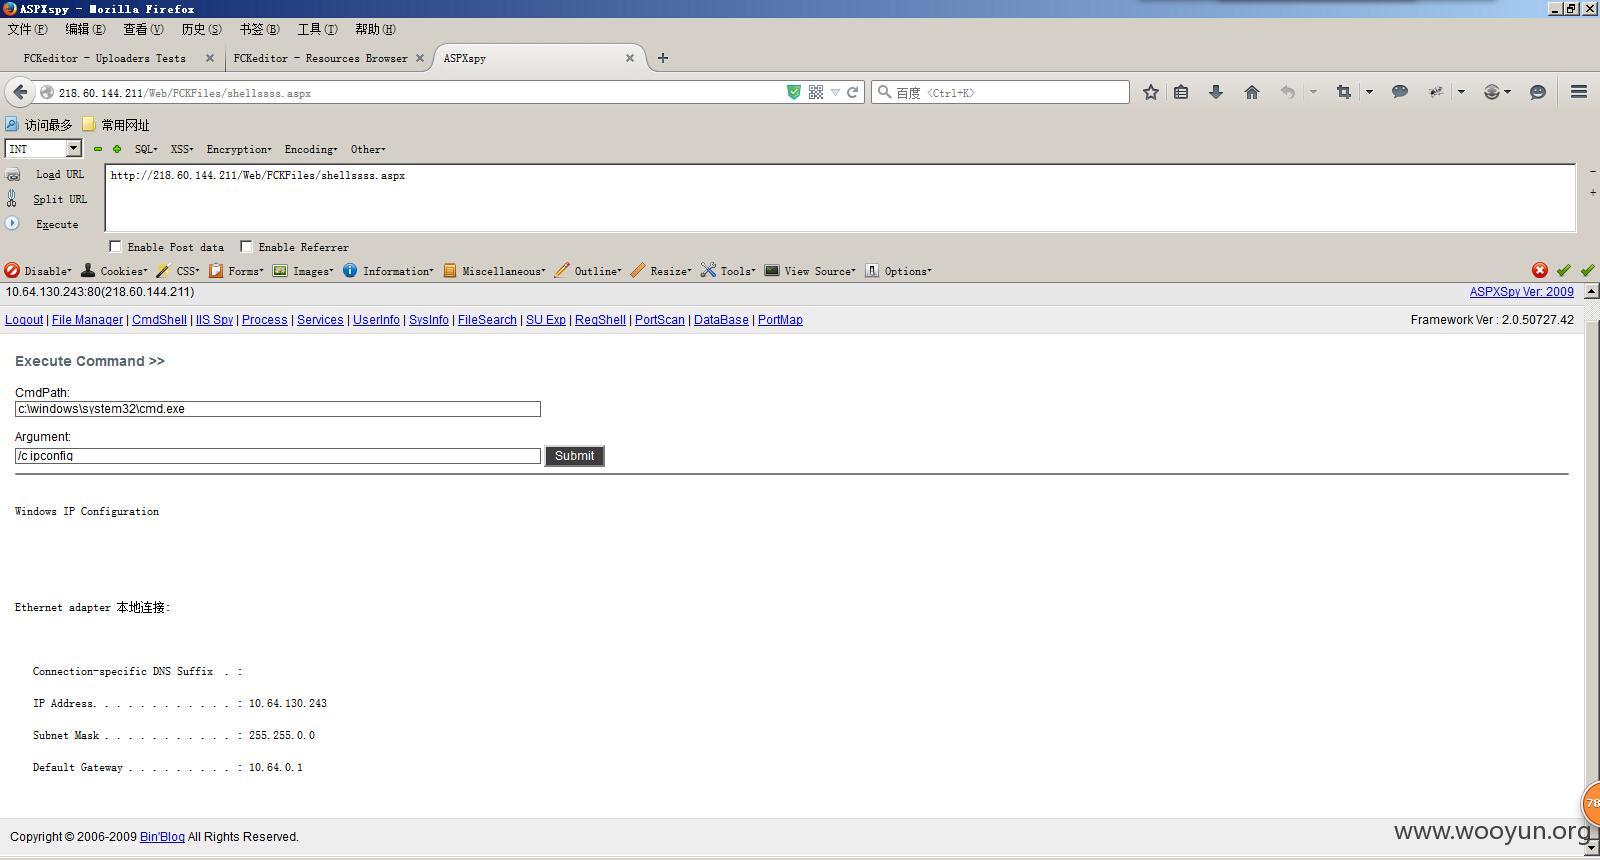Click the smiley face toolbar icon

pyautogui.click(x=1538, y=92)
